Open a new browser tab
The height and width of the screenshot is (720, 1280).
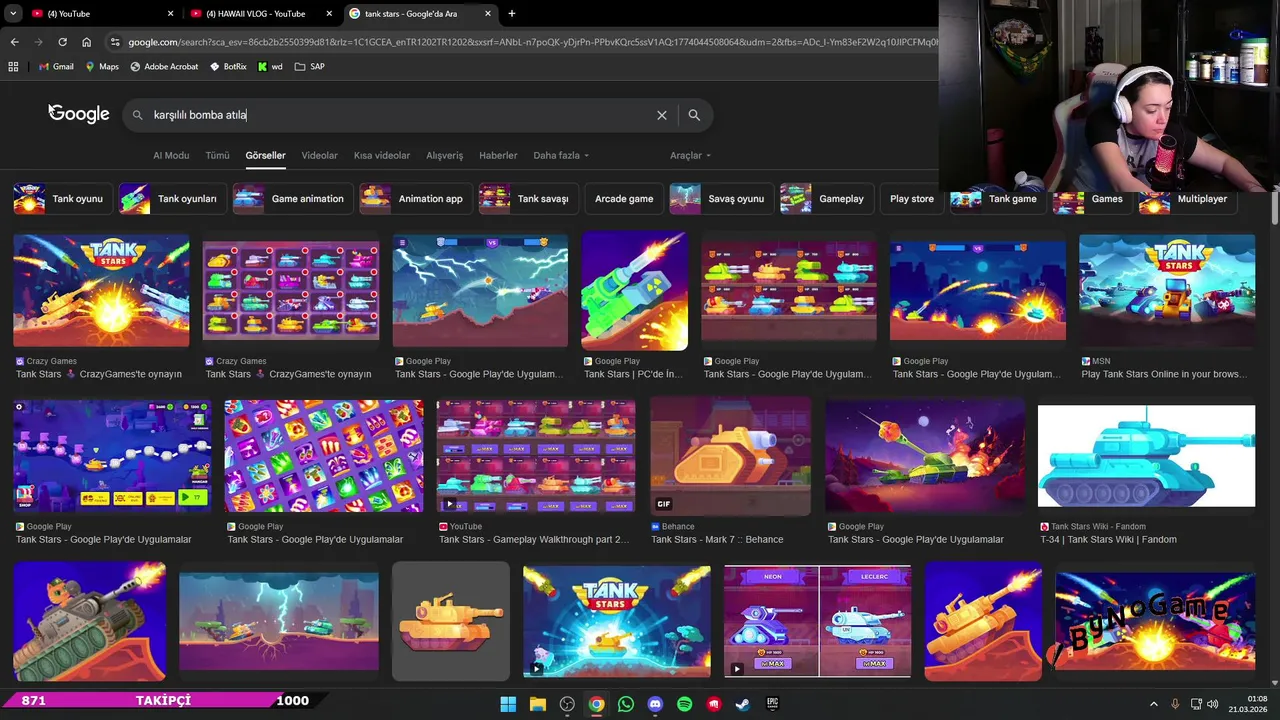coord(512,14)
